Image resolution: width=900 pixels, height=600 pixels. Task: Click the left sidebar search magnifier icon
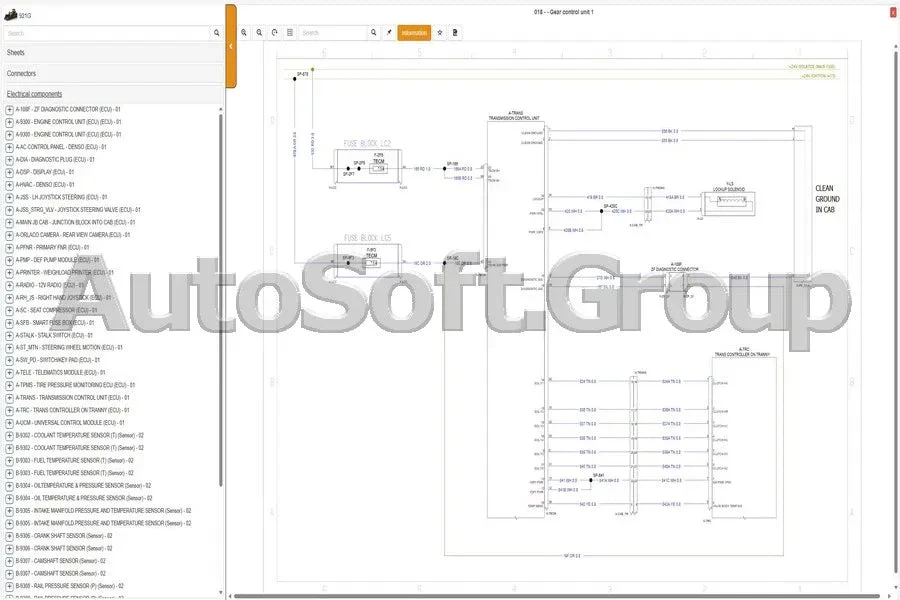[217, 33]
